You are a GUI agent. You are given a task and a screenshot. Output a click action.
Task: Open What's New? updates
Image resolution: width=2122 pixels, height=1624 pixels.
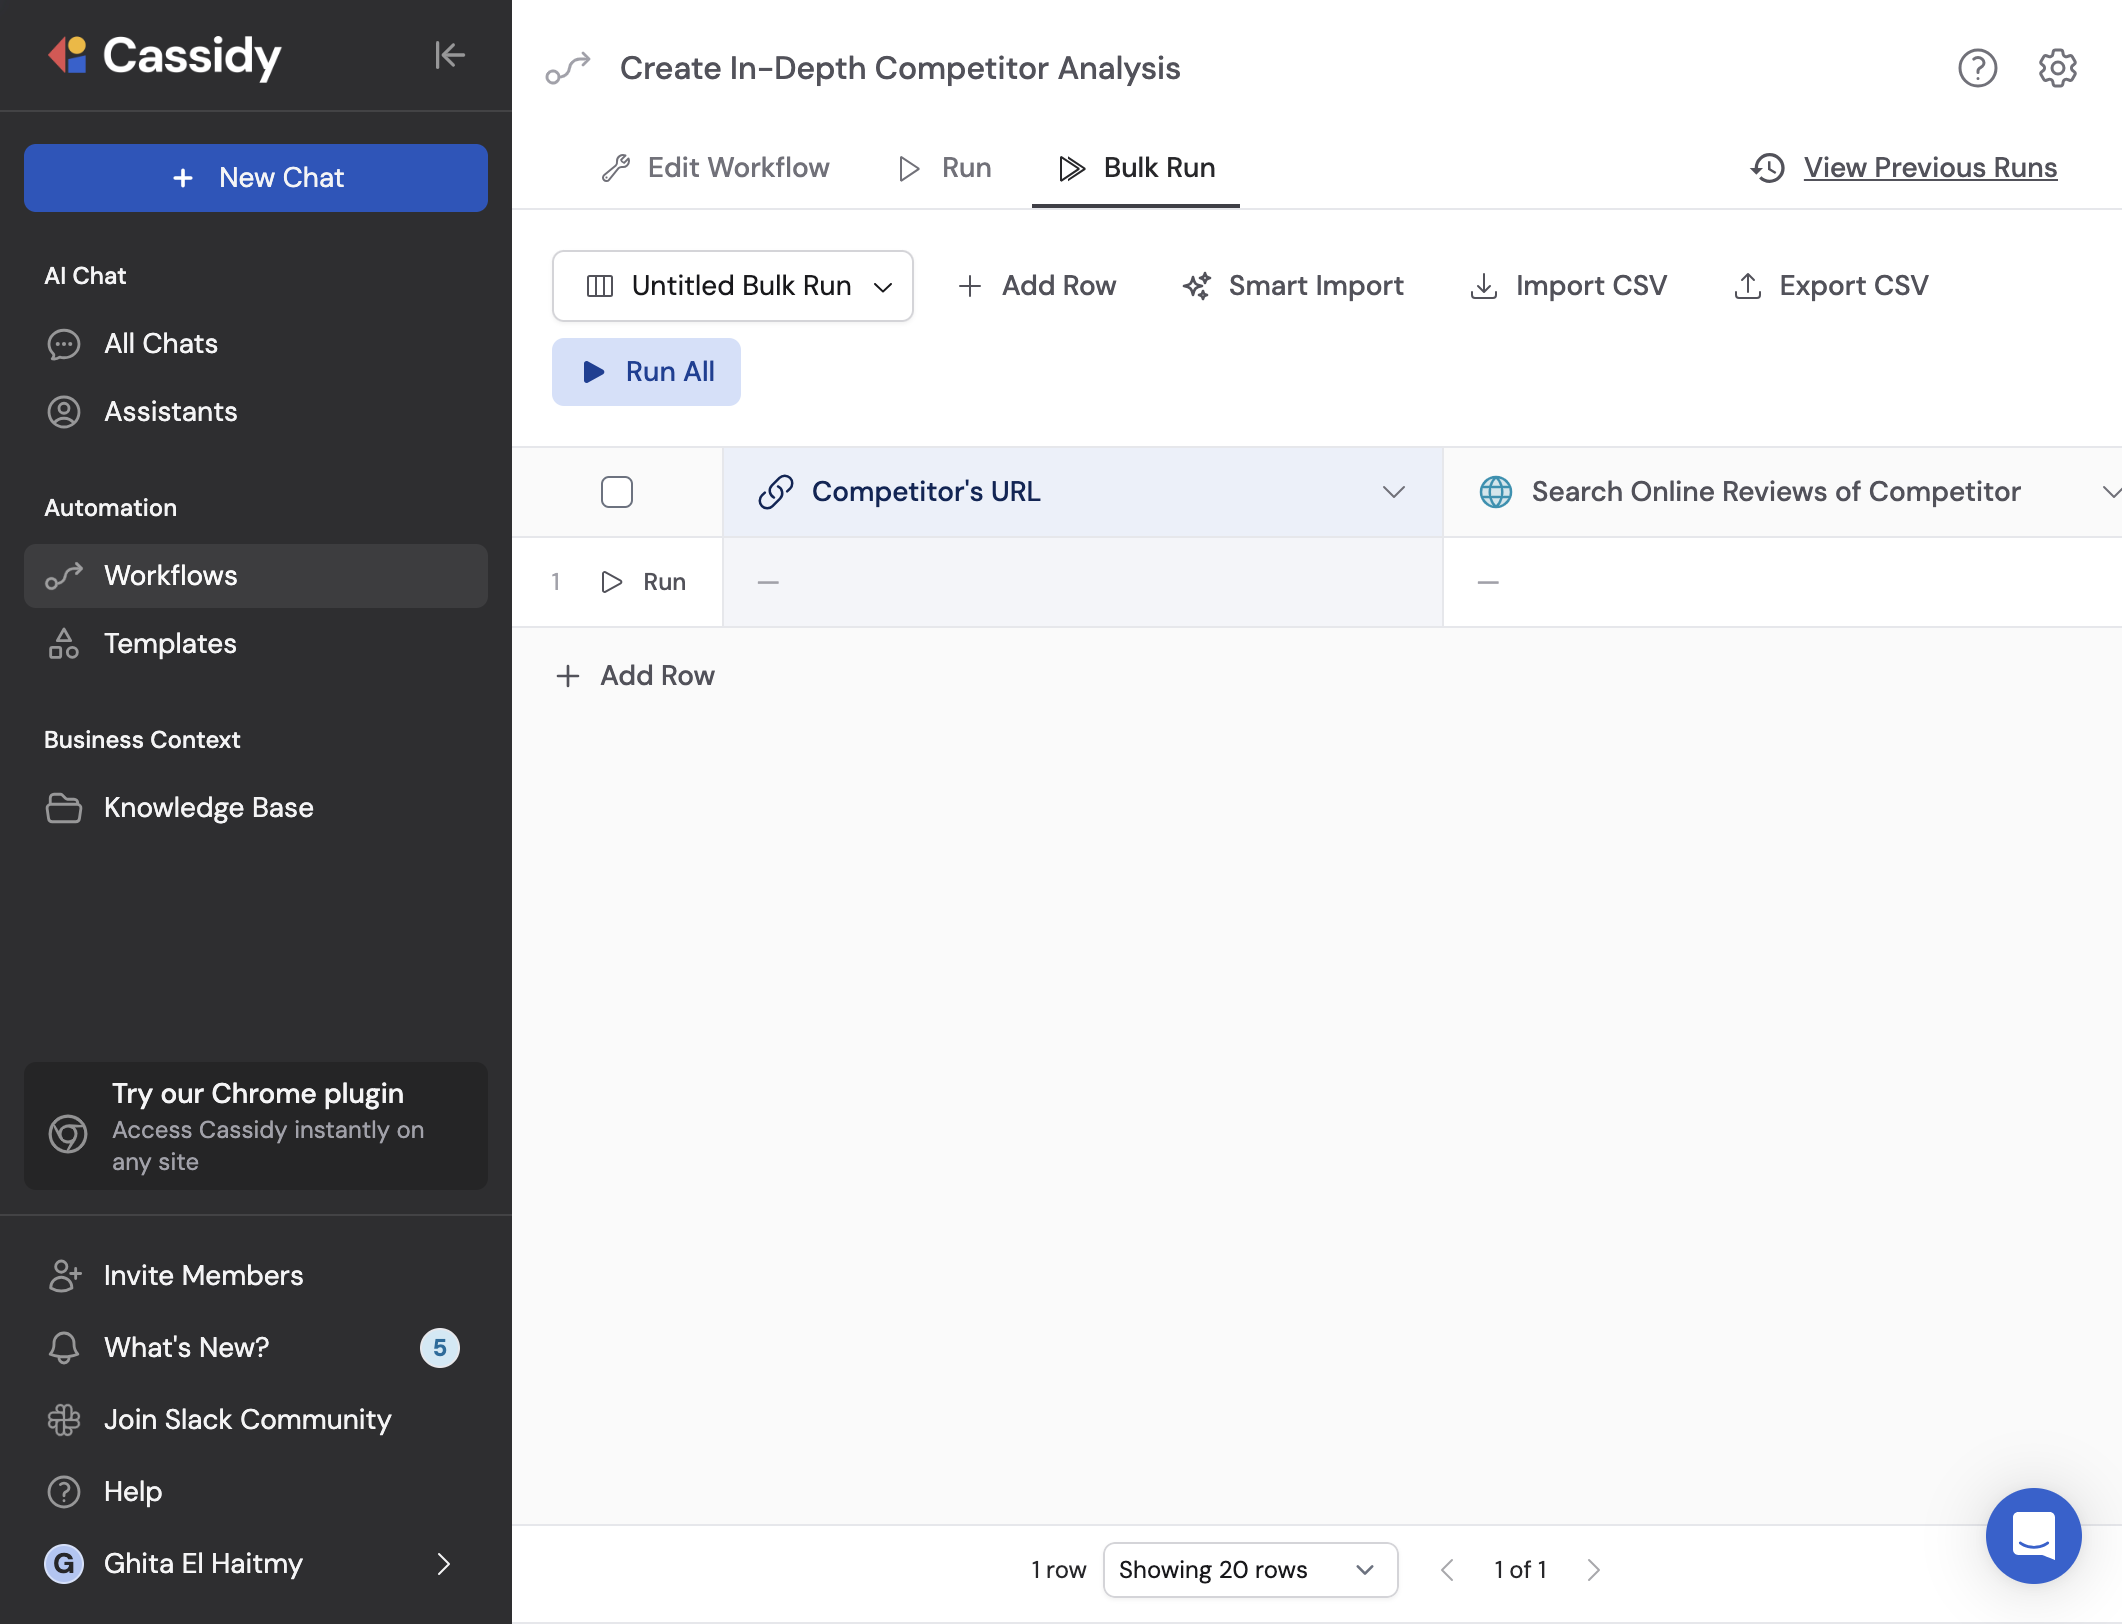tap(256, 1347)
